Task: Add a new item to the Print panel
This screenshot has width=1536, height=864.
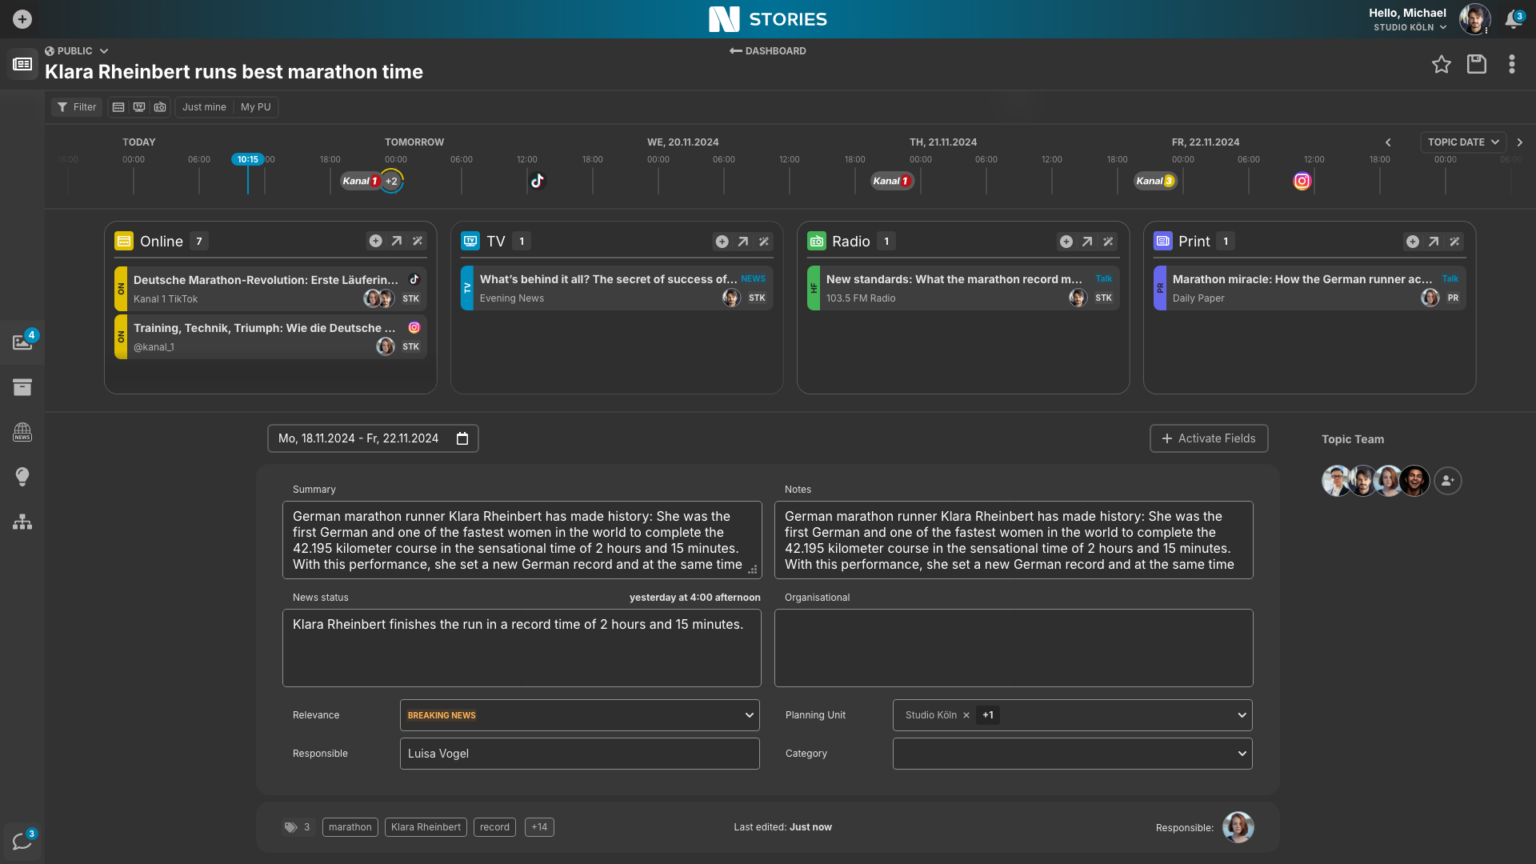Action: pos(1412,241)
